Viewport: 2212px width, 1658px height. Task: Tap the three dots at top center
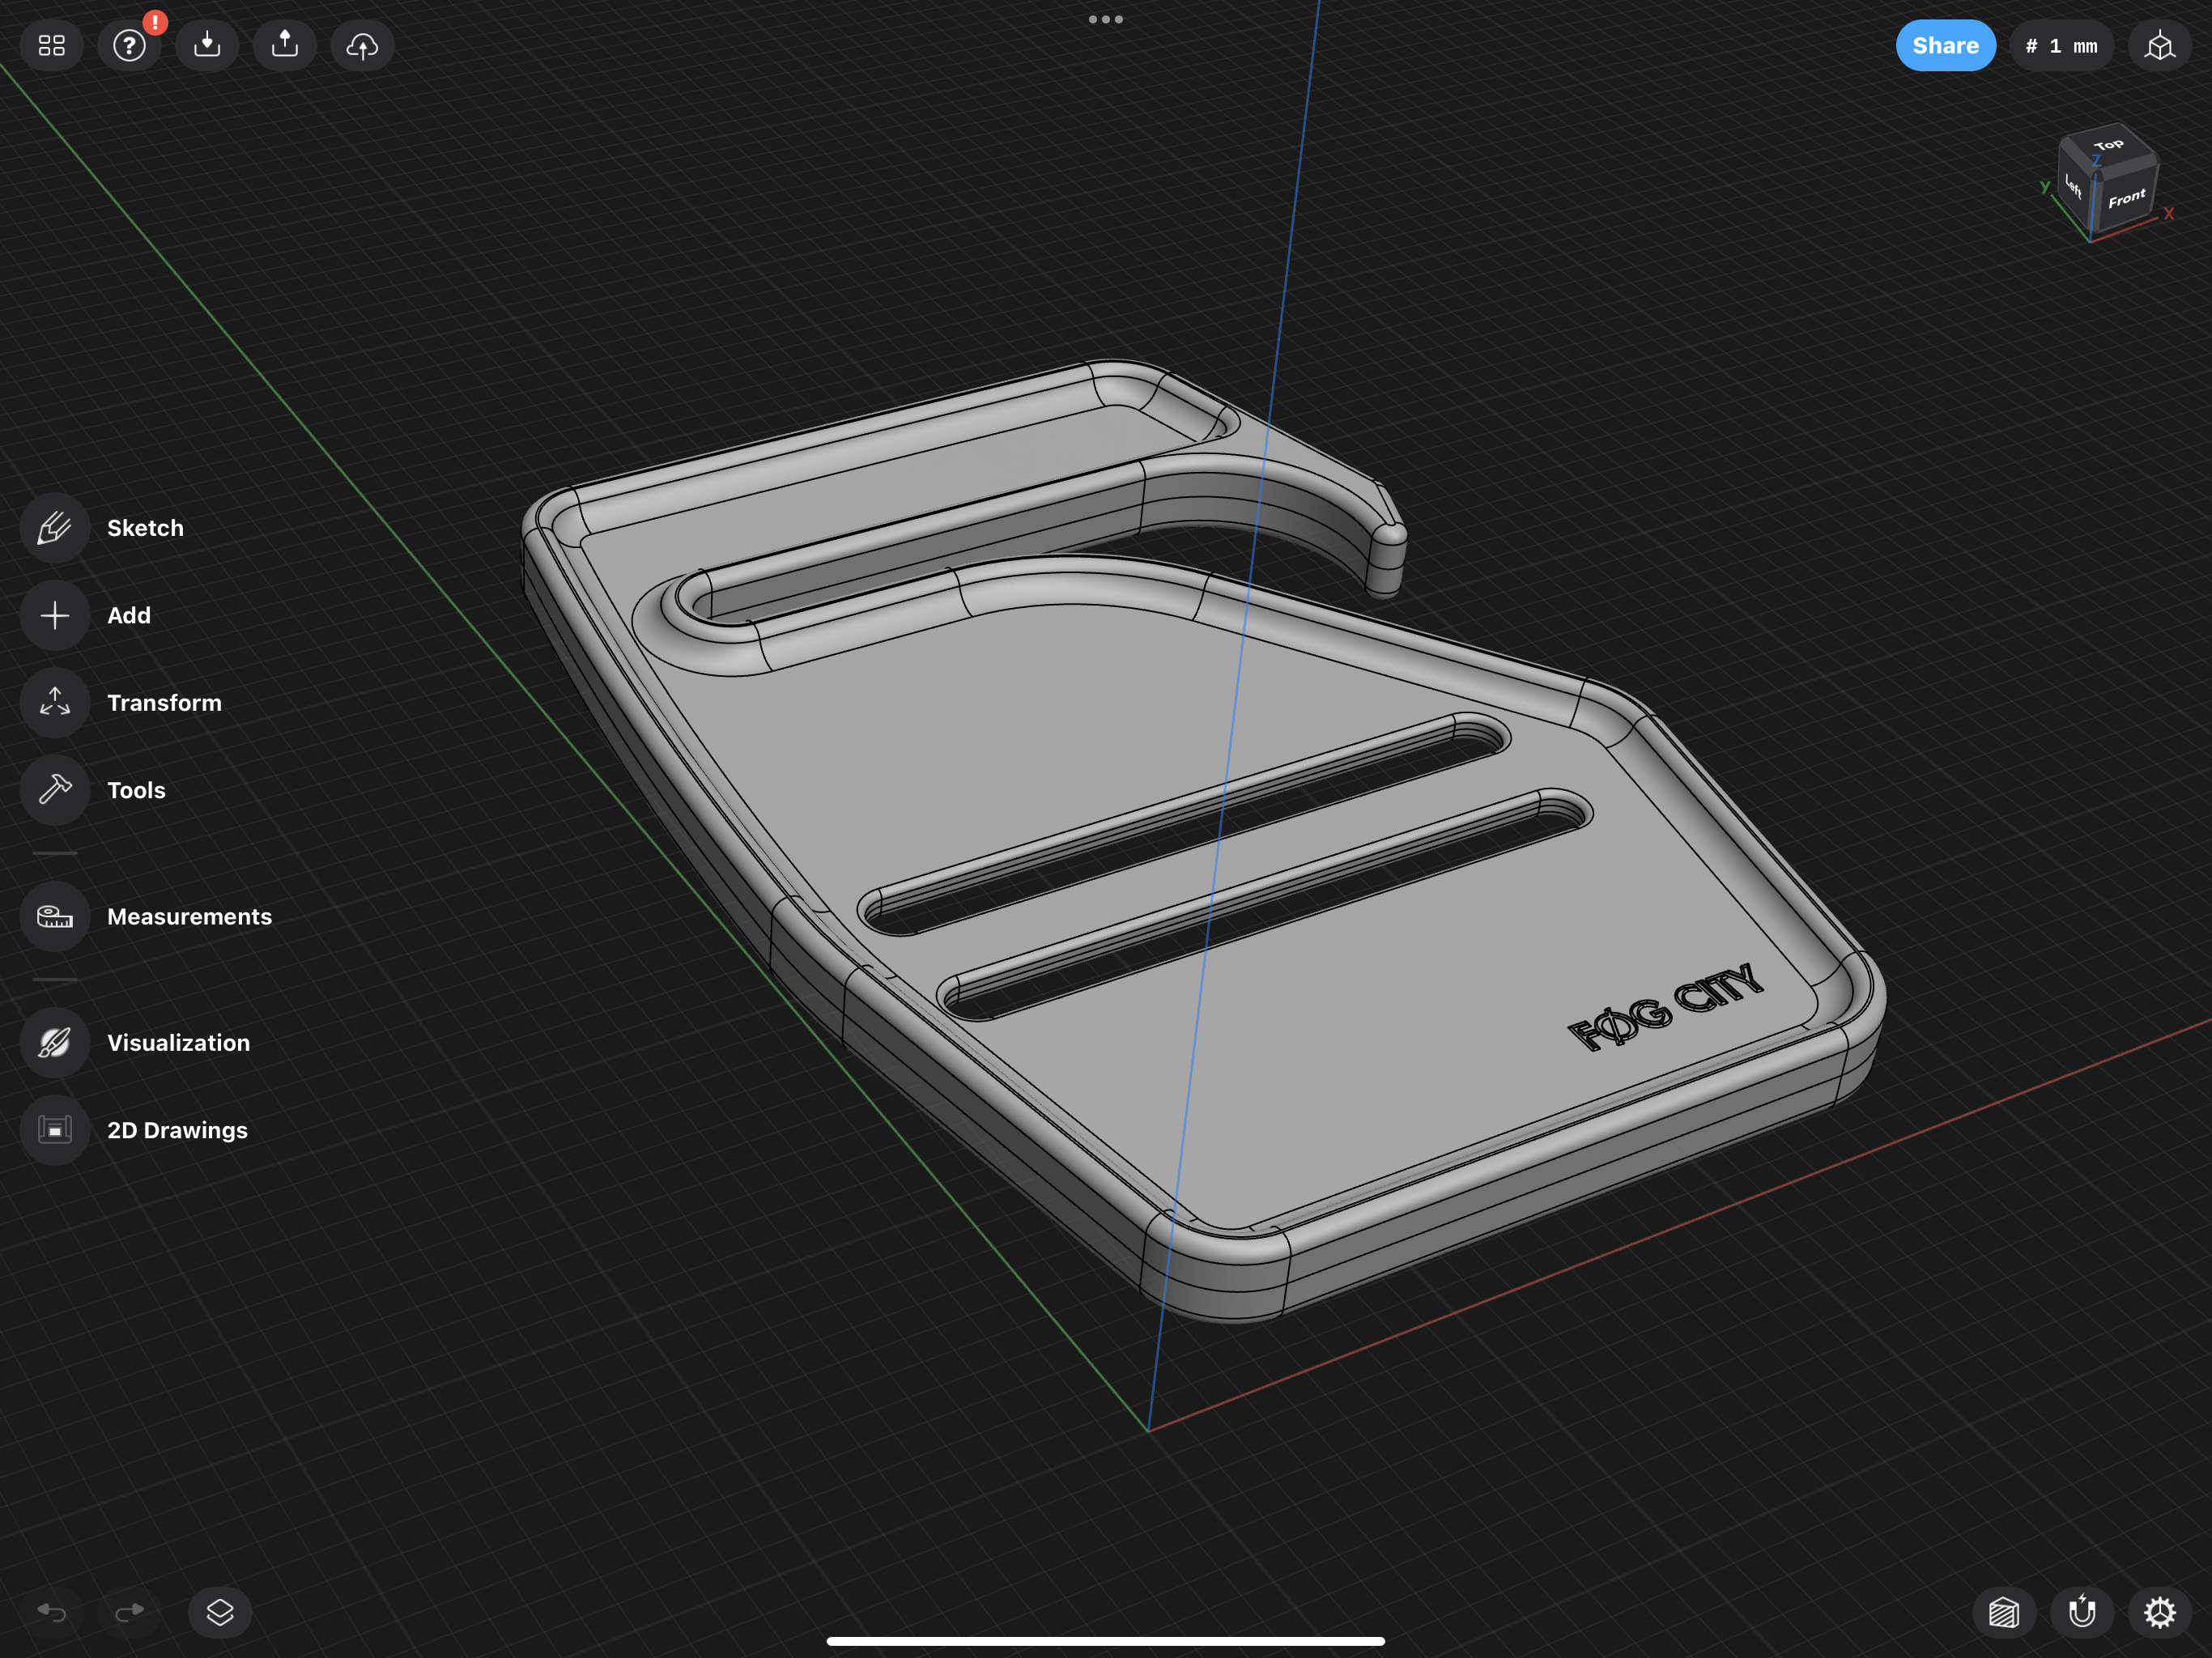point(1106,19)
